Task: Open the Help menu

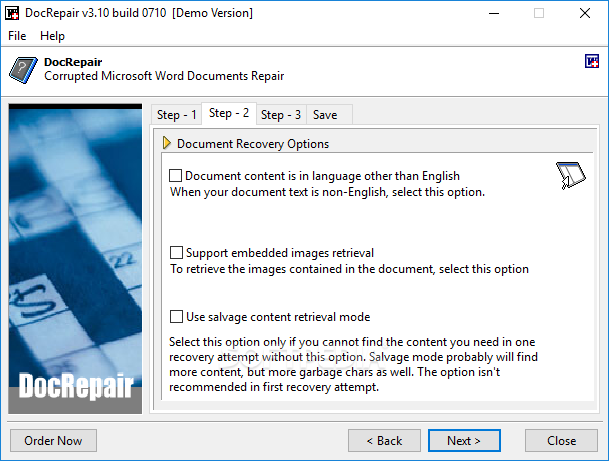Action: click(52, 36)
